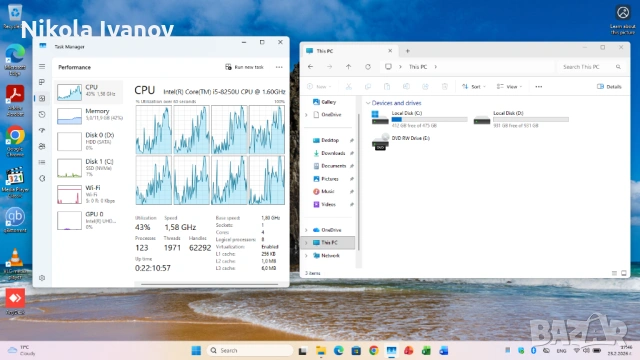Click Delete trash icon in Explorer toolbar
Image resolution: width=640 pixels, height=360 pixels.
pyautogui.click(x=444, y=87)
